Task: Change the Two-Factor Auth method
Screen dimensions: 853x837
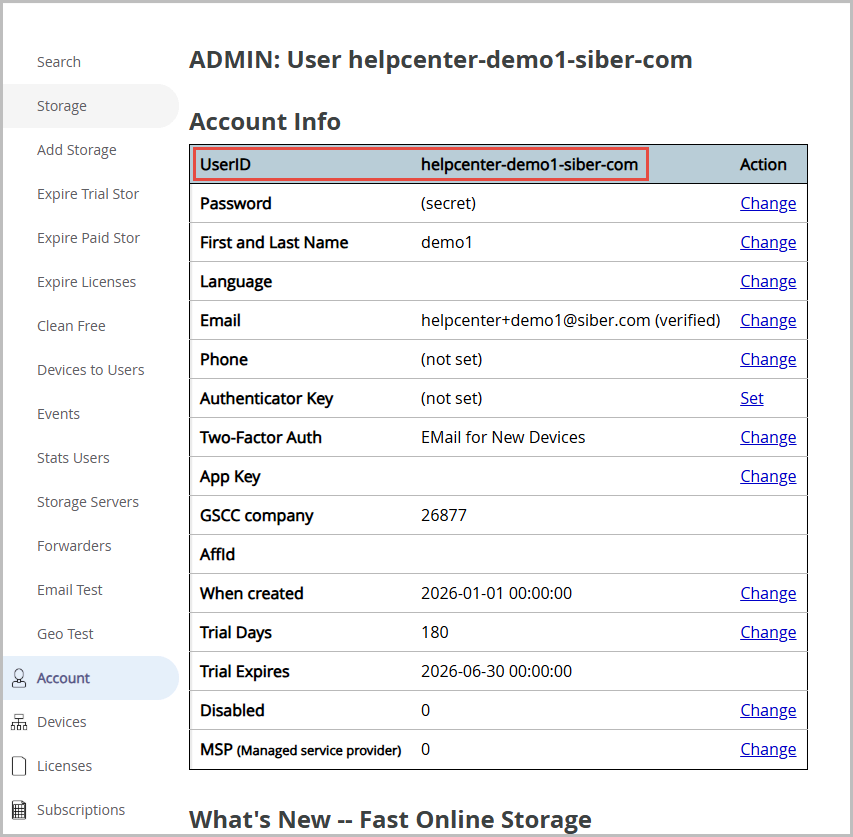Action: coord(768,437)
